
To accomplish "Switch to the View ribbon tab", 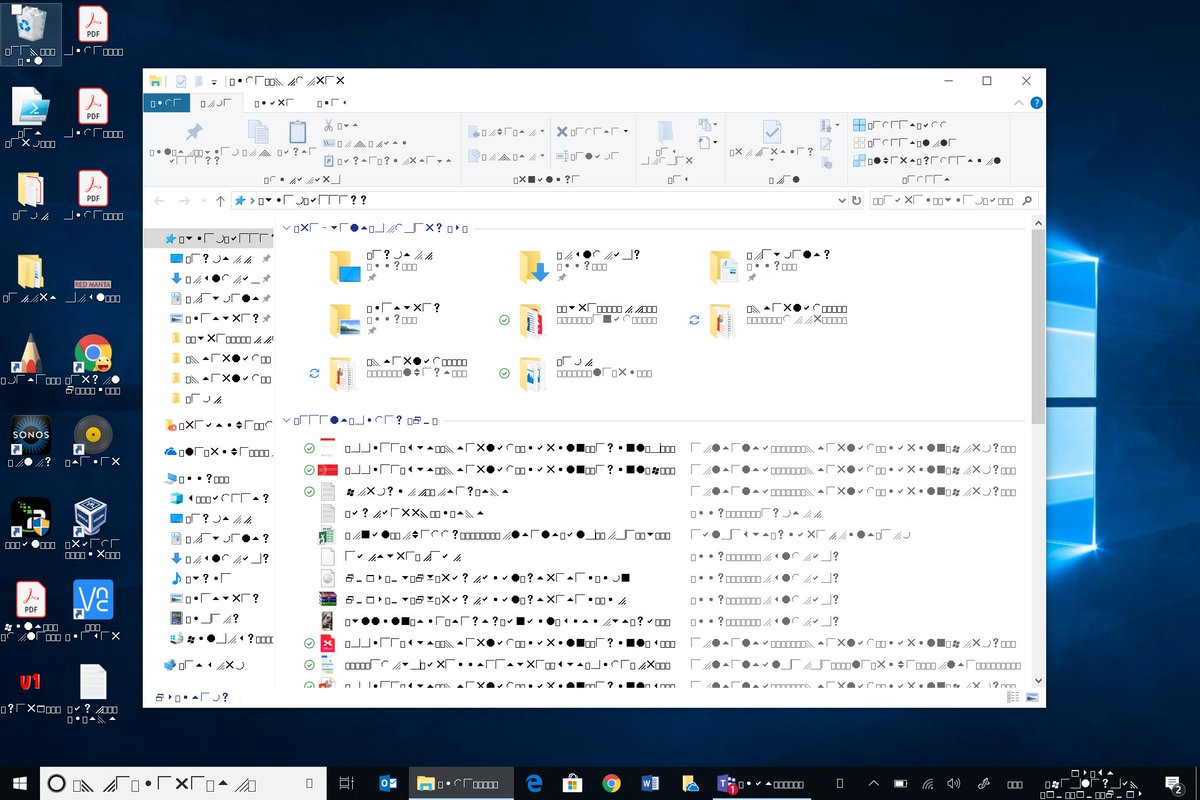I will point(331,102).
